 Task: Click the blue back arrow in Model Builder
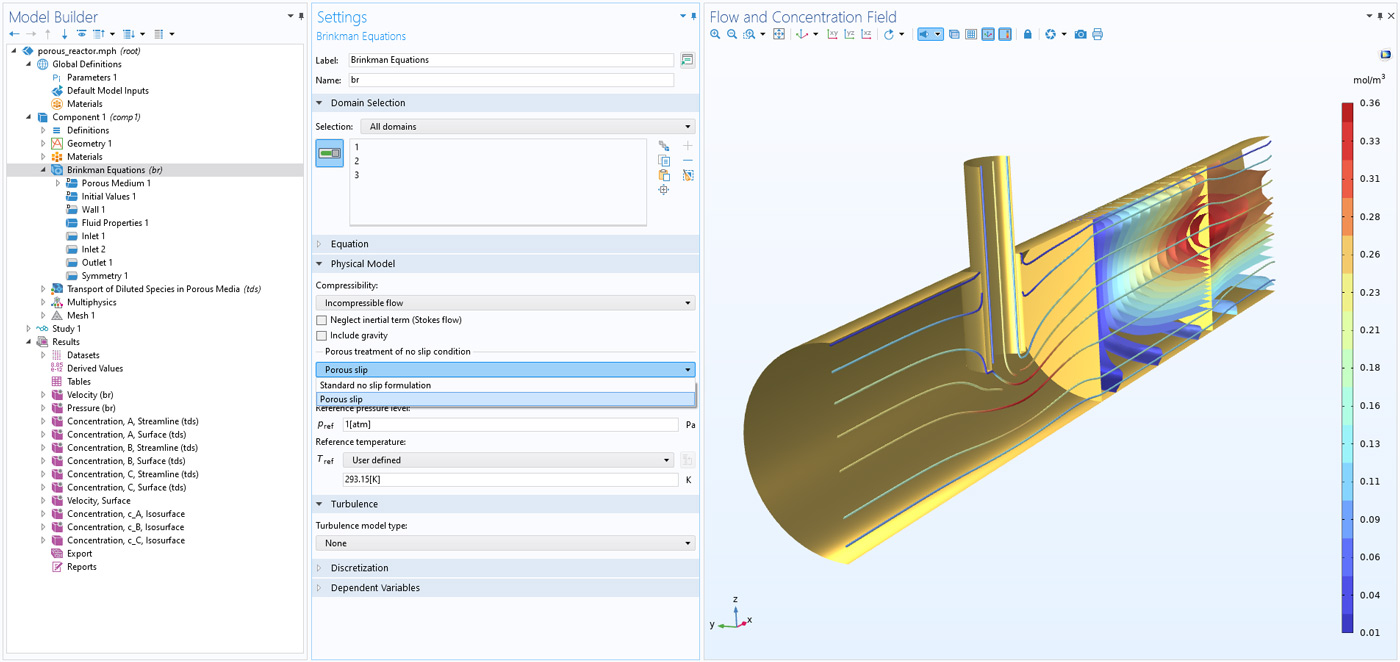tap(15, 34)
